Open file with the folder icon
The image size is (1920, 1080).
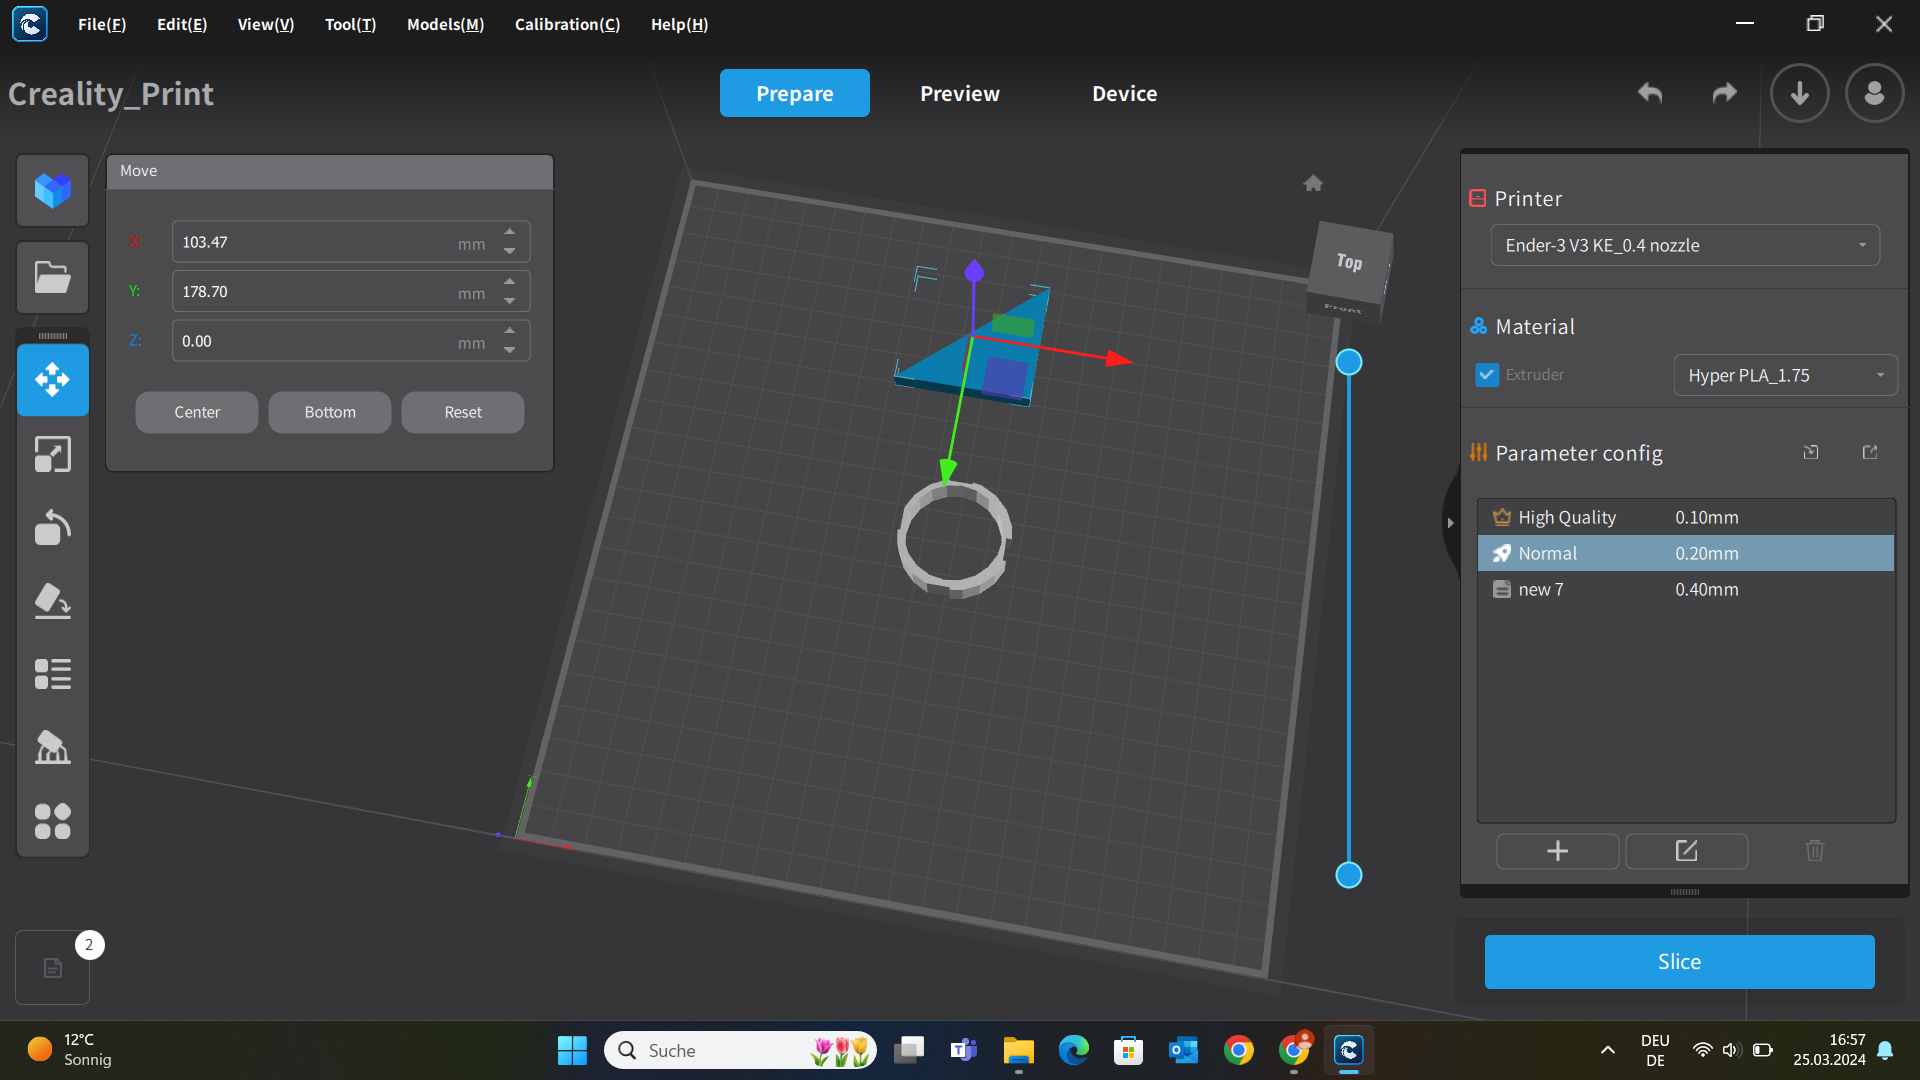53,277
